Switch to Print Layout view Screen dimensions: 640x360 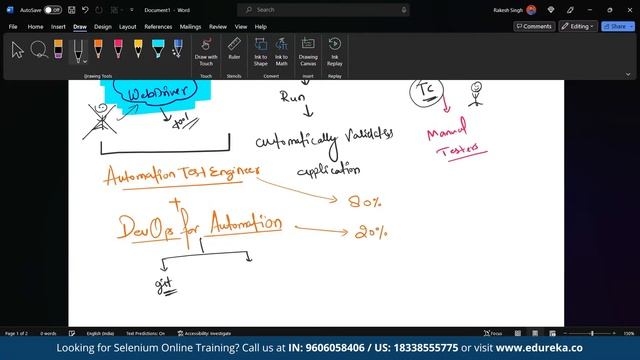pos(535,333)
